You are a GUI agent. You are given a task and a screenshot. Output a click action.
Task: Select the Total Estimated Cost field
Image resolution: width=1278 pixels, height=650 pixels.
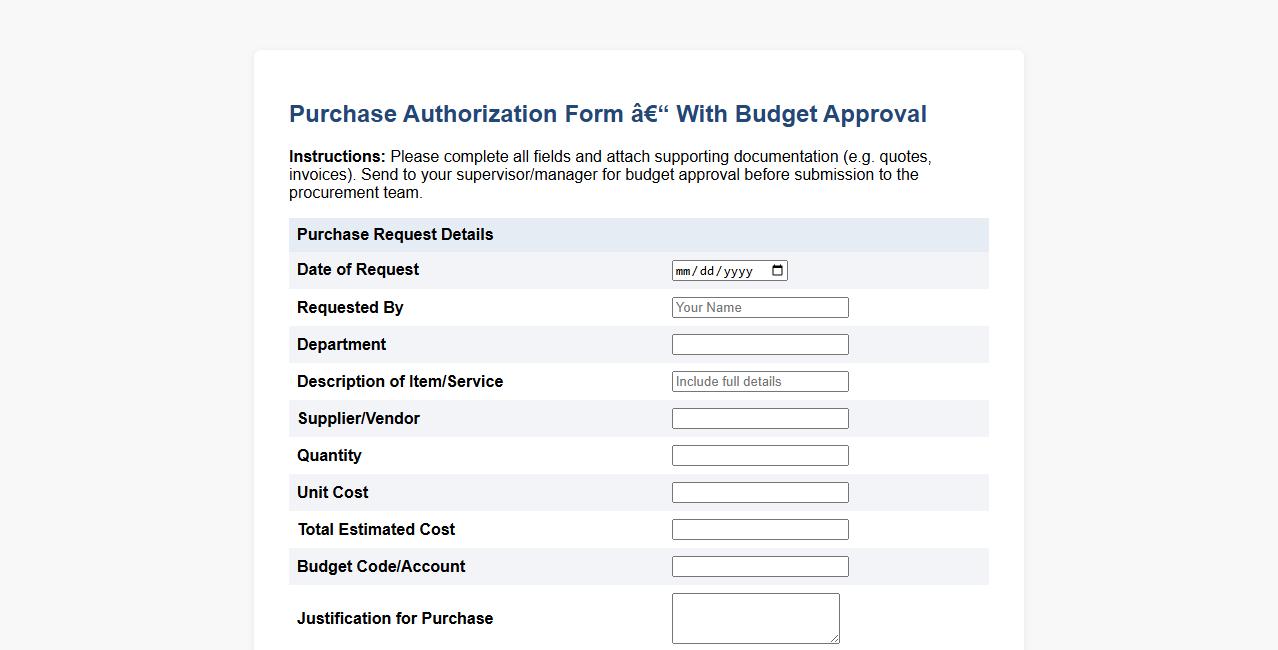(x=759, y=529)
